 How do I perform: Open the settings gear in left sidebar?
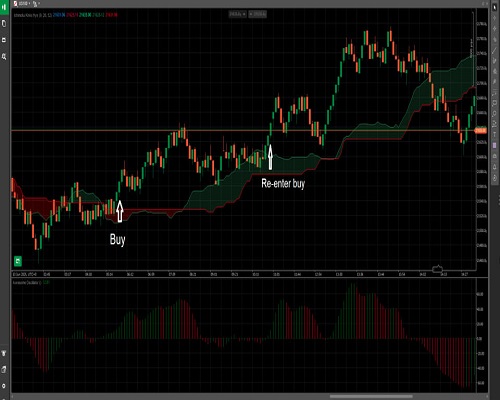tap(4, 386)
